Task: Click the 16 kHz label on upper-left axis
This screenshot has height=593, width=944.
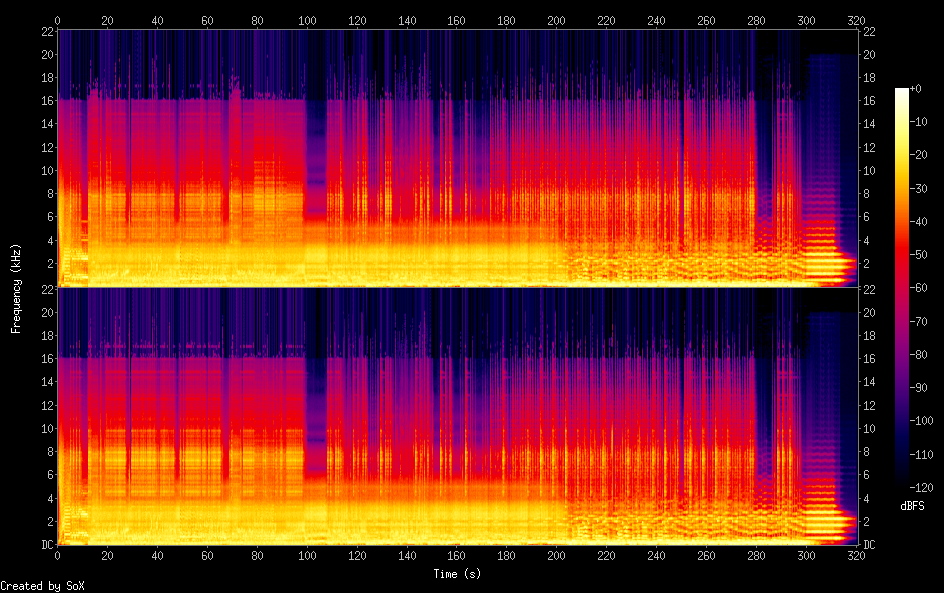Action: (x=45, y=100)
